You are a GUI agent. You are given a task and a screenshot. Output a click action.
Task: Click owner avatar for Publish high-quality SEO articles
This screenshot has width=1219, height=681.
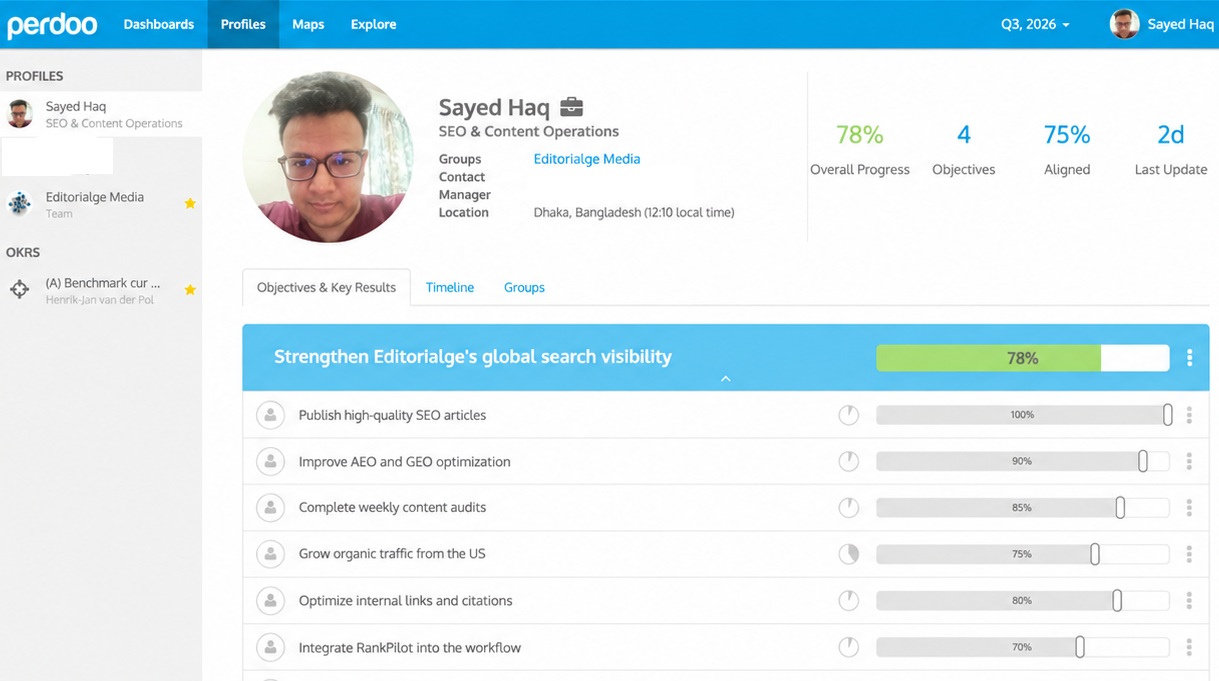tap(270, 415)
